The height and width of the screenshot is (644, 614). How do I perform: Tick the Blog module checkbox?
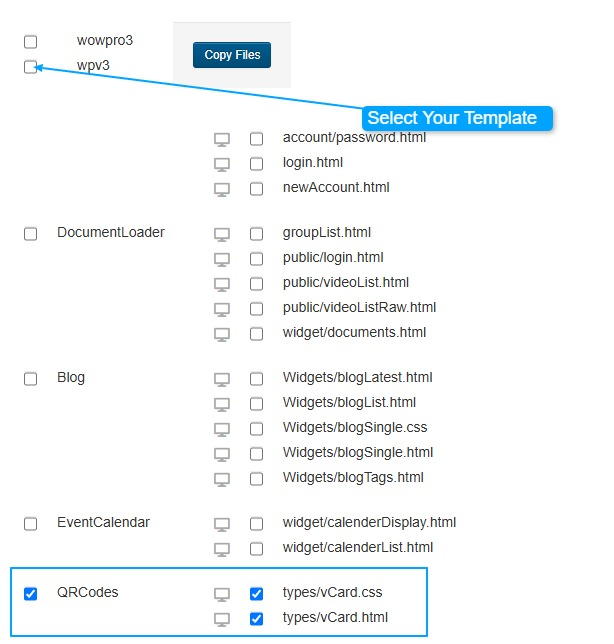[x=31, y=378]
